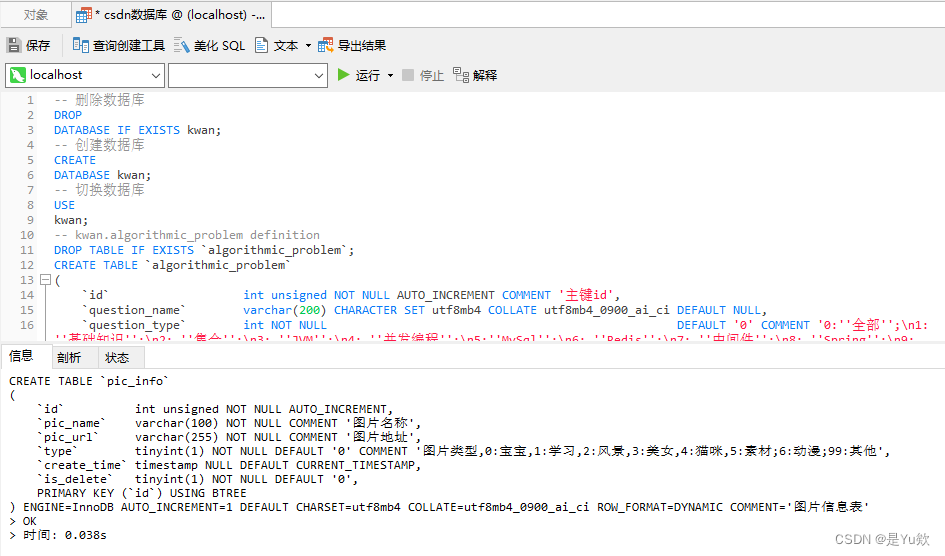
Task: Click 'DROP TABLE IF EXISTS' on line 11
Action: pos(124,250)
